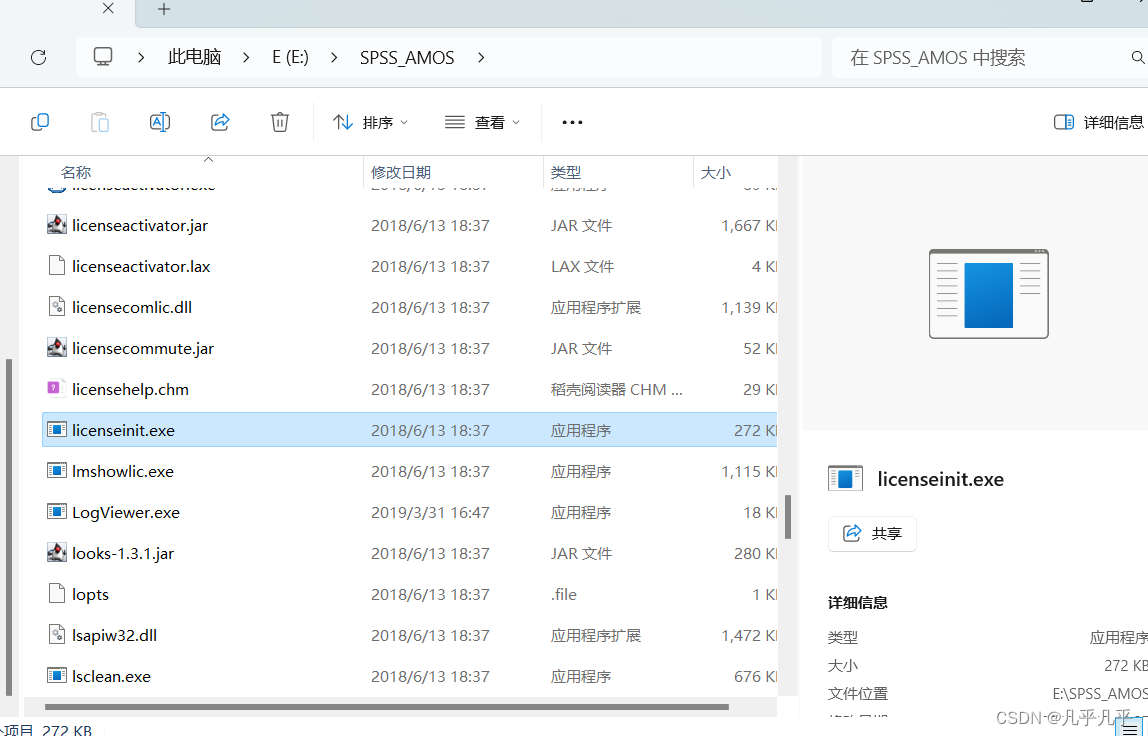Go to E (E:) drive via breadcrumb

290,57
